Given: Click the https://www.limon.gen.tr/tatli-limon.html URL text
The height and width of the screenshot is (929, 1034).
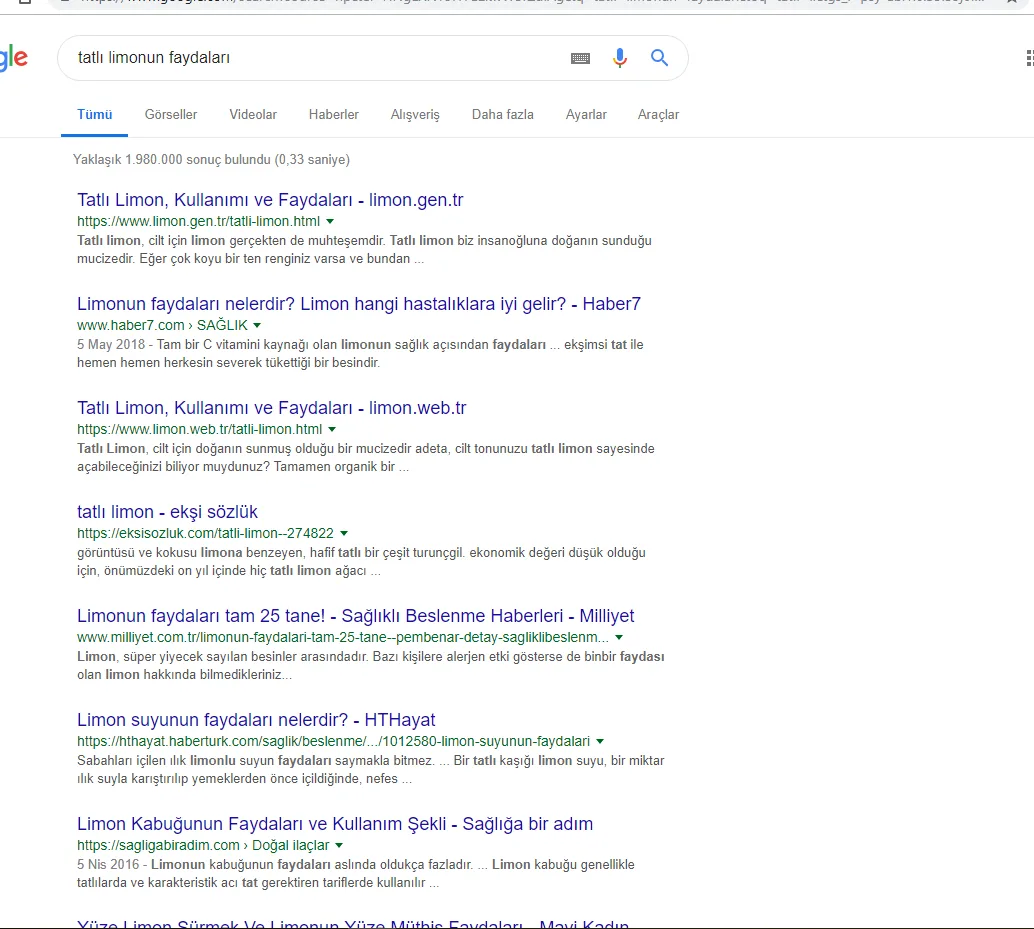Looking at the screenshot, I should pos(198,222).
